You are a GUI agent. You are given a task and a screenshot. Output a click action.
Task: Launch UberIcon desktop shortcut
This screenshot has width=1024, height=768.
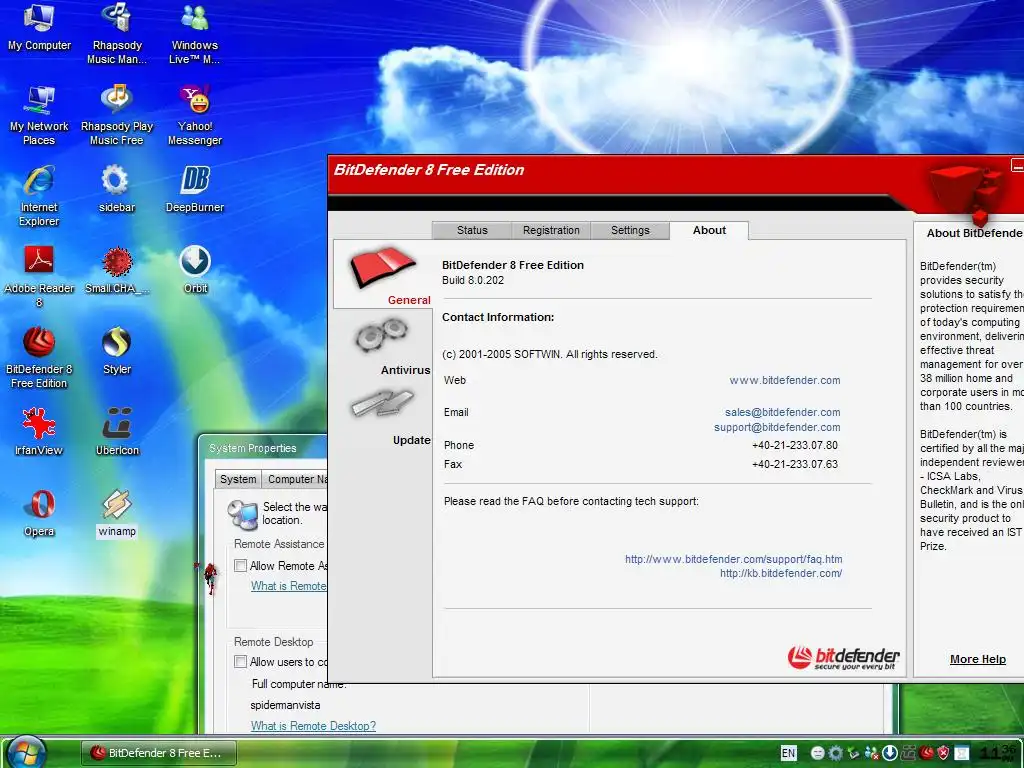[x=117, y=432]
